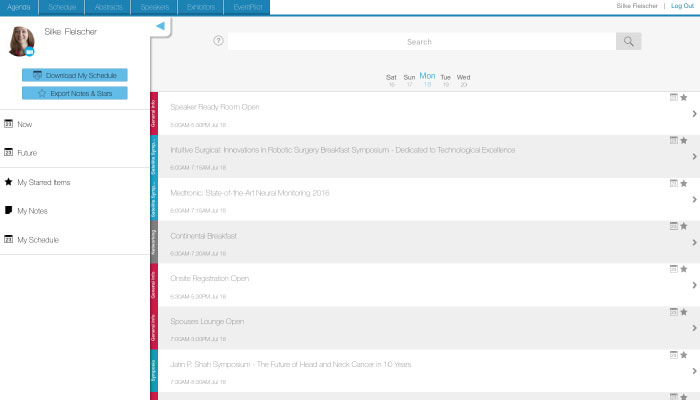
Task: Open Onsite Registration Open title
Action: (x=210, y=279)
